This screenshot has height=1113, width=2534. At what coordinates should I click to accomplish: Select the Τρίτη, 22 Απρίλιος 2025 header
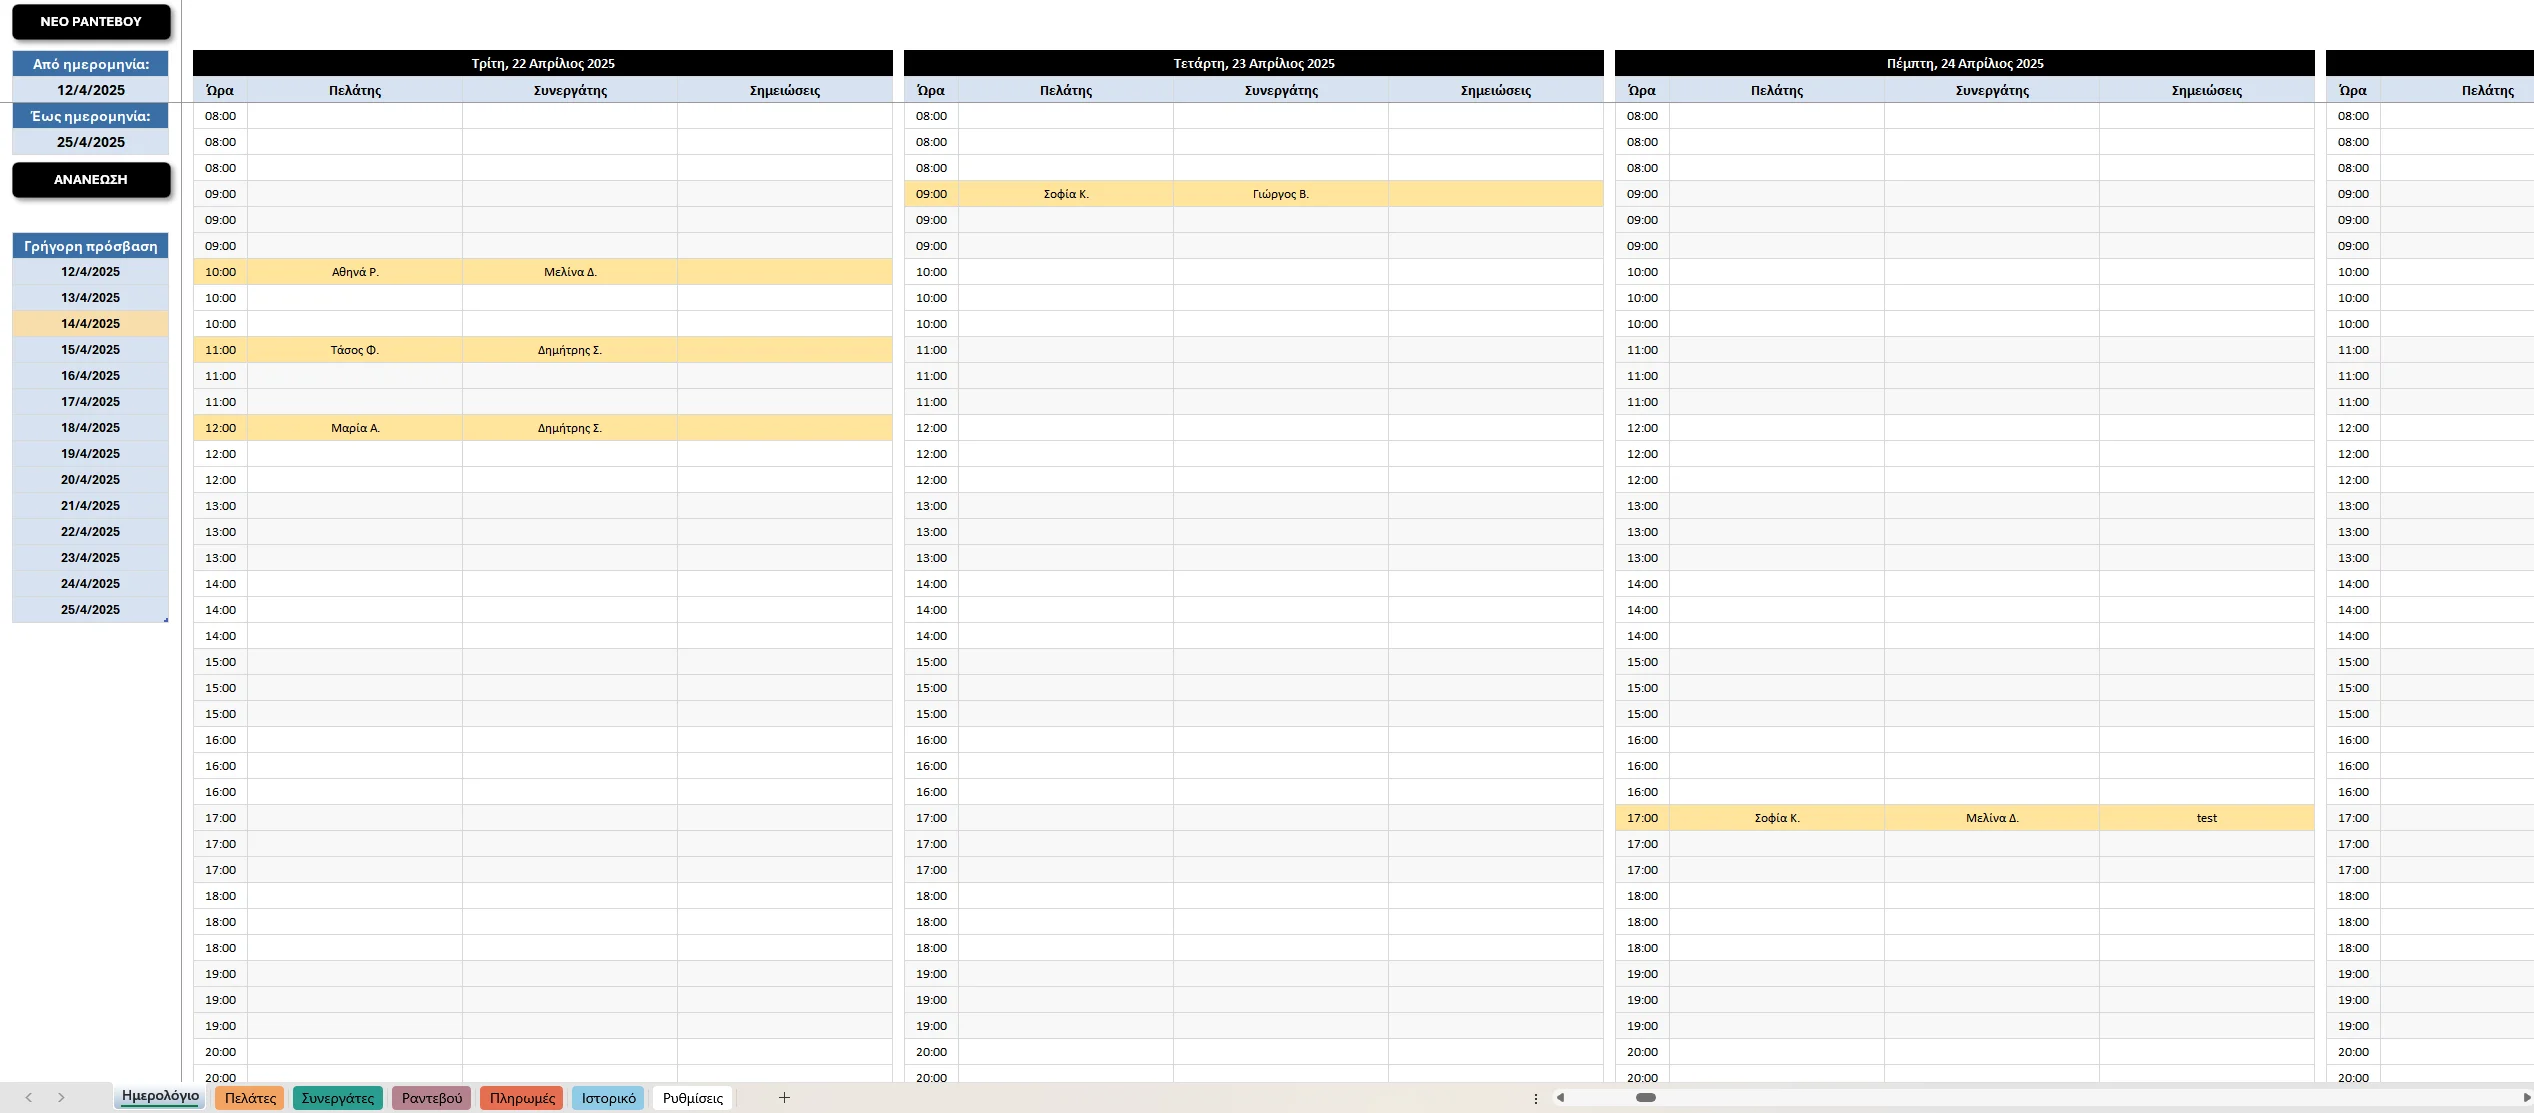(543, 63)
